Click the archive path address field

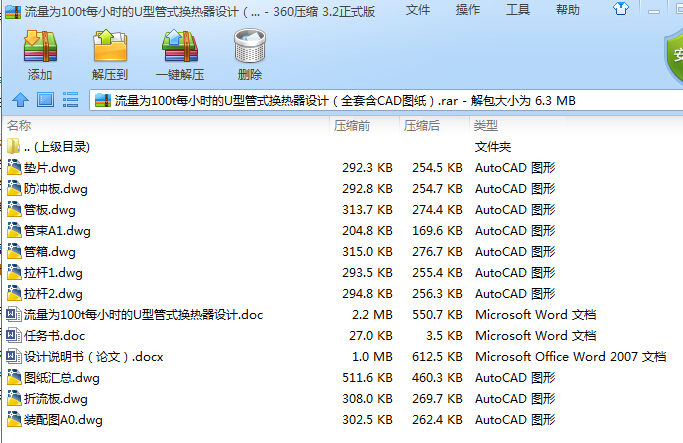click(386, 100)
